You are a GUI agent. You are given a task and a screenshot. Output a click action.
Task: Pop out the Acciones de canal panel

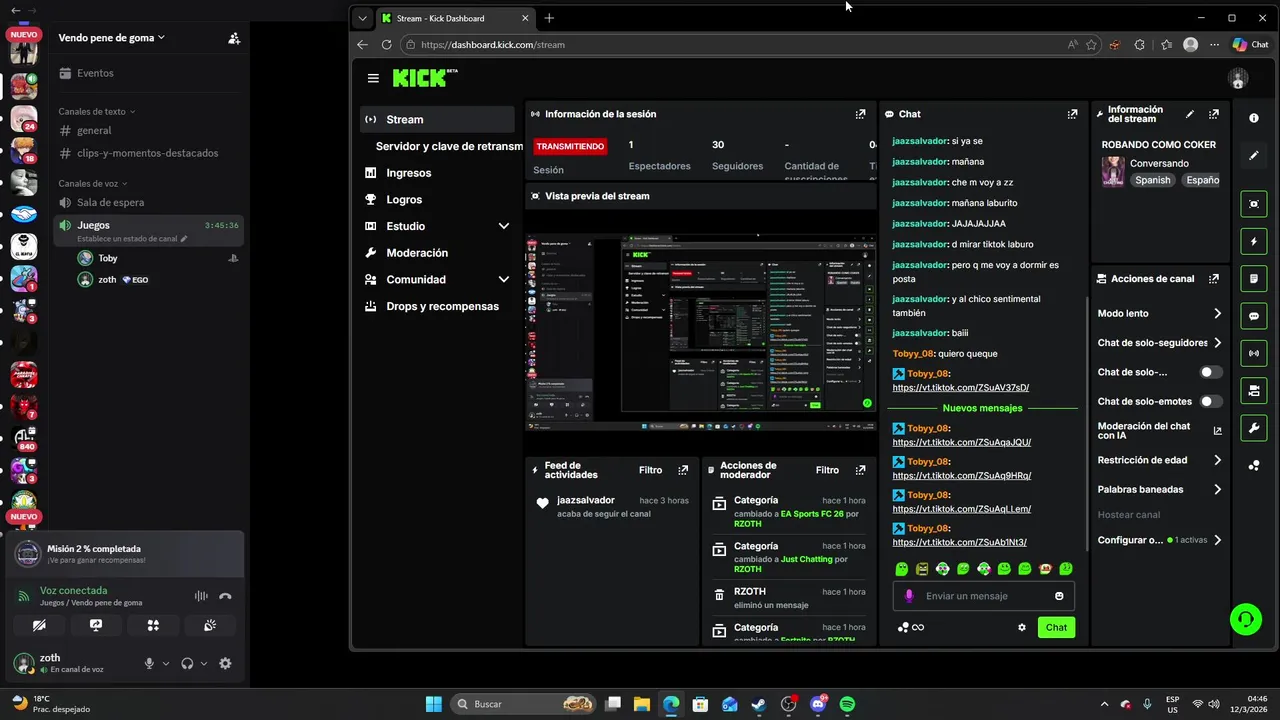[1214, 279]
